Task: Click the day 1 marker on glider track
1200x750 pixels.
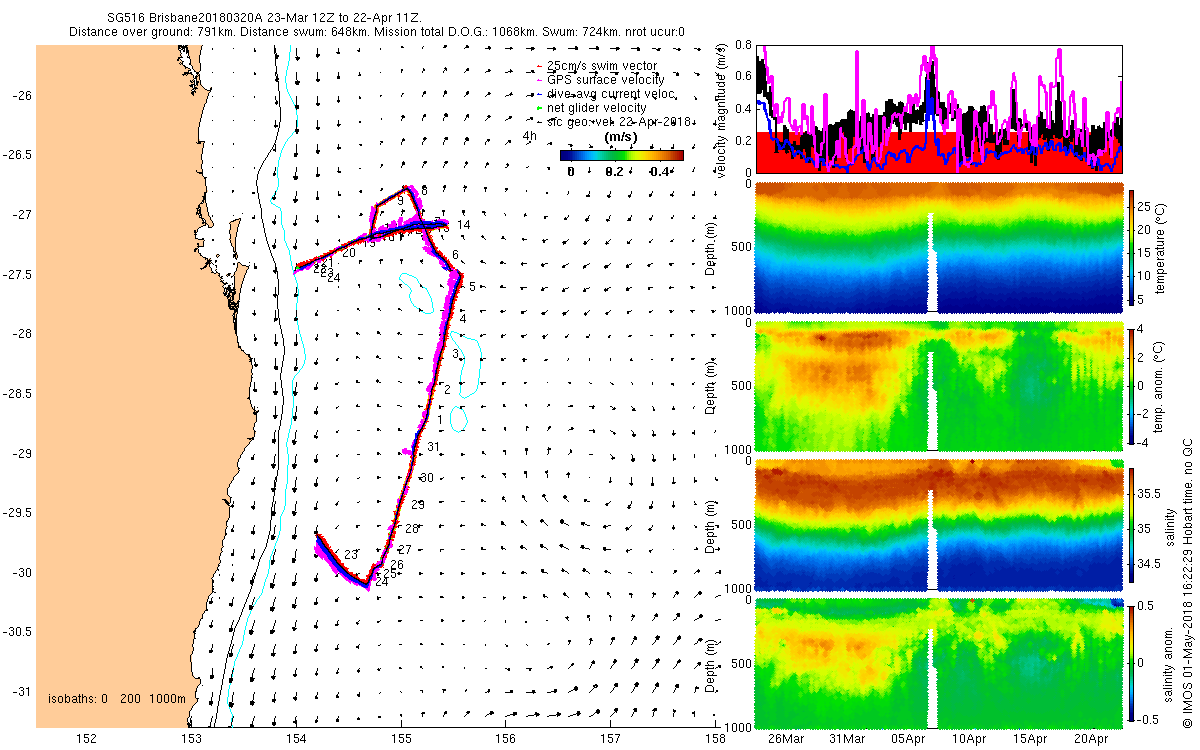Action: (x=441, y=422)
